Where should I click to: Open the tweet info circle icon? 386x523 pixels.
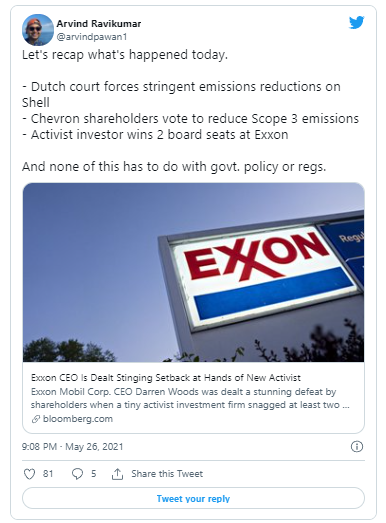tap(357, 447)
